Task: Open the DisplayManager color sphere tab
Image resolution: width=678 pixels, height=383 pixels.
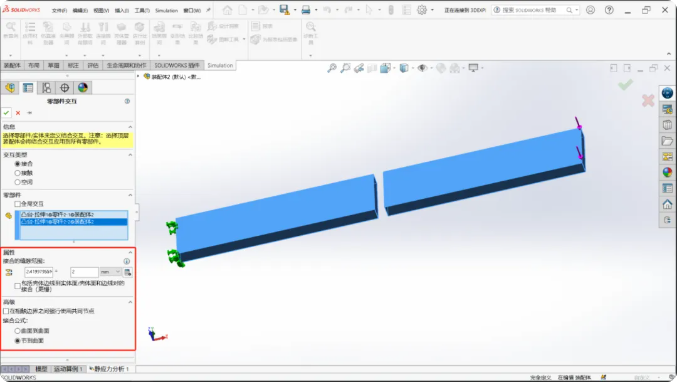Action: (x=83, y=88)
